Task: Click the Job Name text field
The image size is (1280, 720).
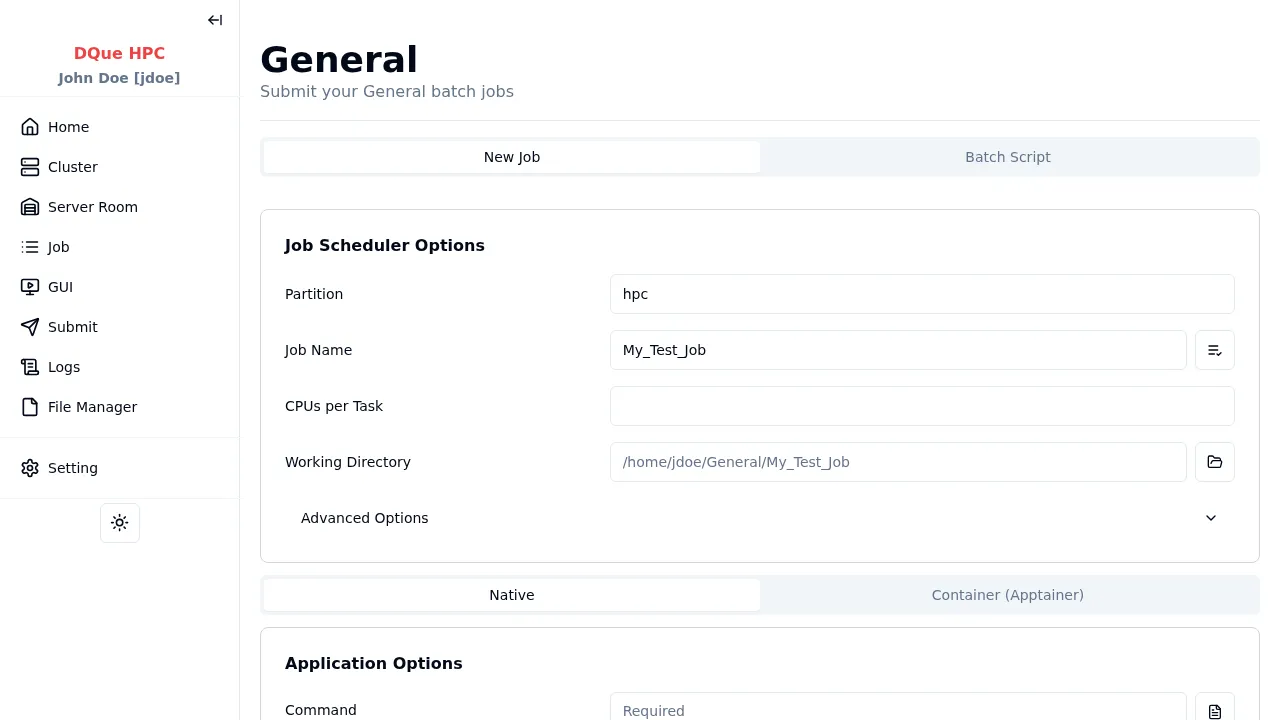Action: pos(897,350)
